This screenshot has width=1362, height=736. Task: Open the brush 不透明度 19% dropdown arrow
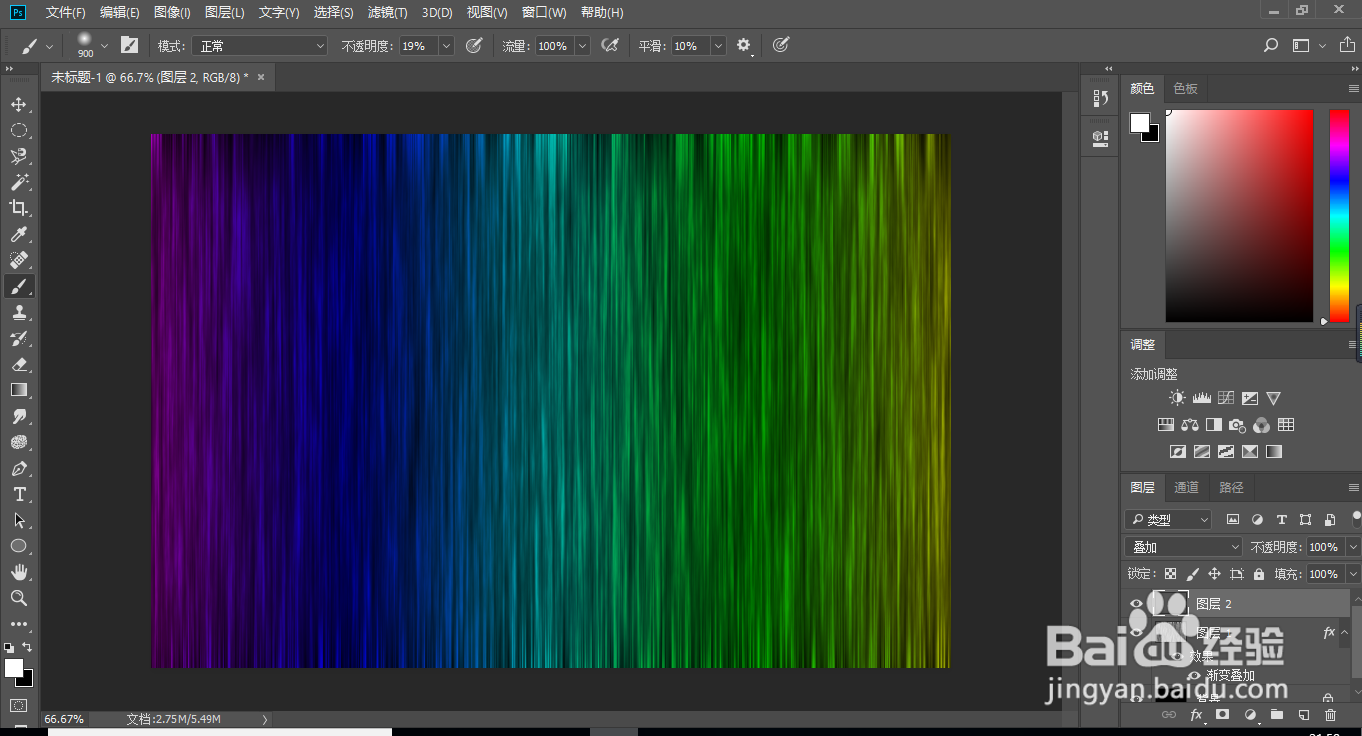[446, 46]
